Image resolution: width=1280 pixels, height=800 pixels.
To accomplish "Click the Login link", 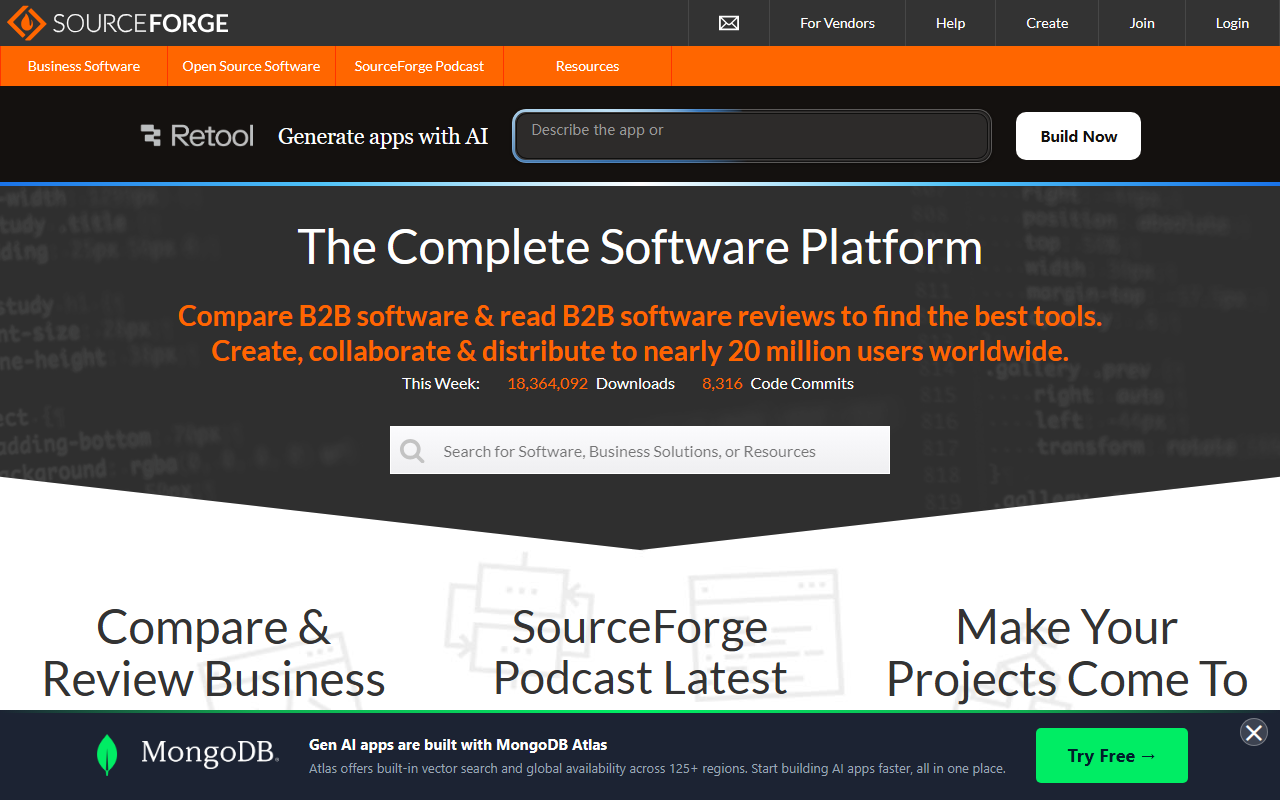I will coord(1232,23).
